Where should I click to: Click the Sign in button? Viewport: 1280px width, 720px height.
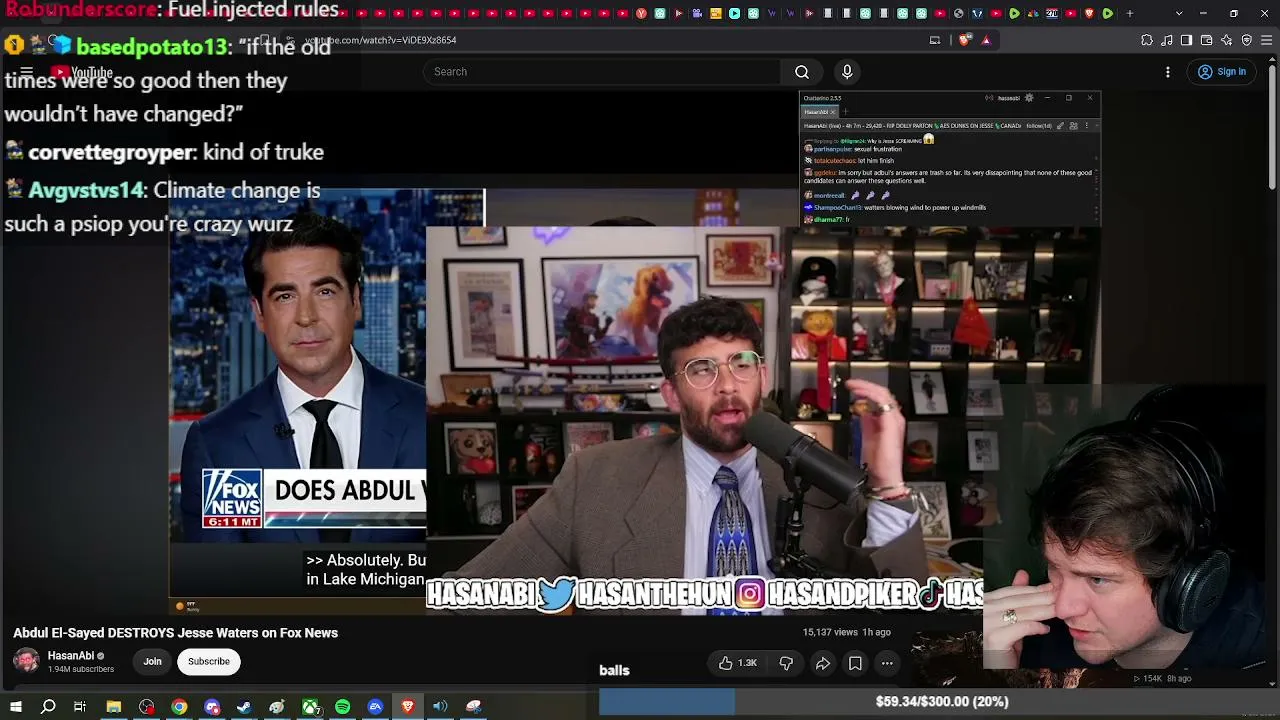[x=1222, y=72]
